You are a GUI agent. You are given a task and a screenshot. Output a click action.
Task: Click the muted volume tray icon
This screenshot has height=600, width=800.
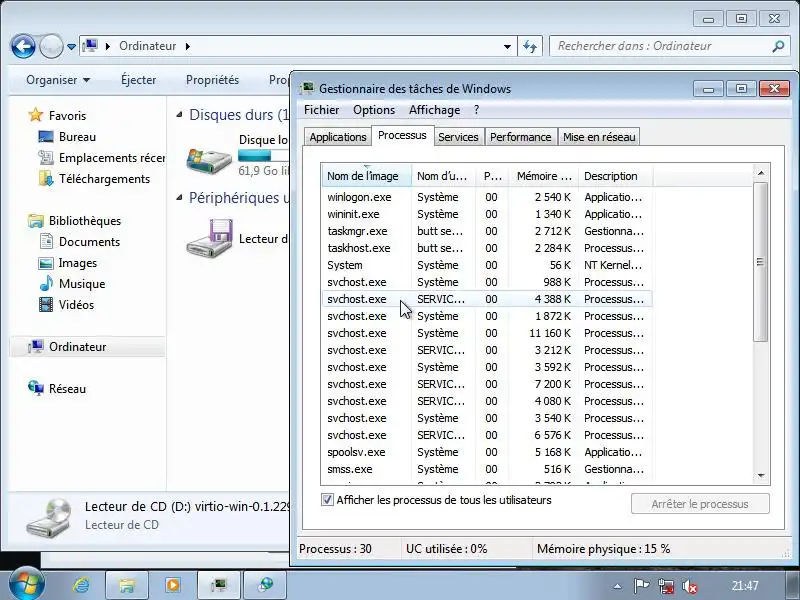click(690, 586)
